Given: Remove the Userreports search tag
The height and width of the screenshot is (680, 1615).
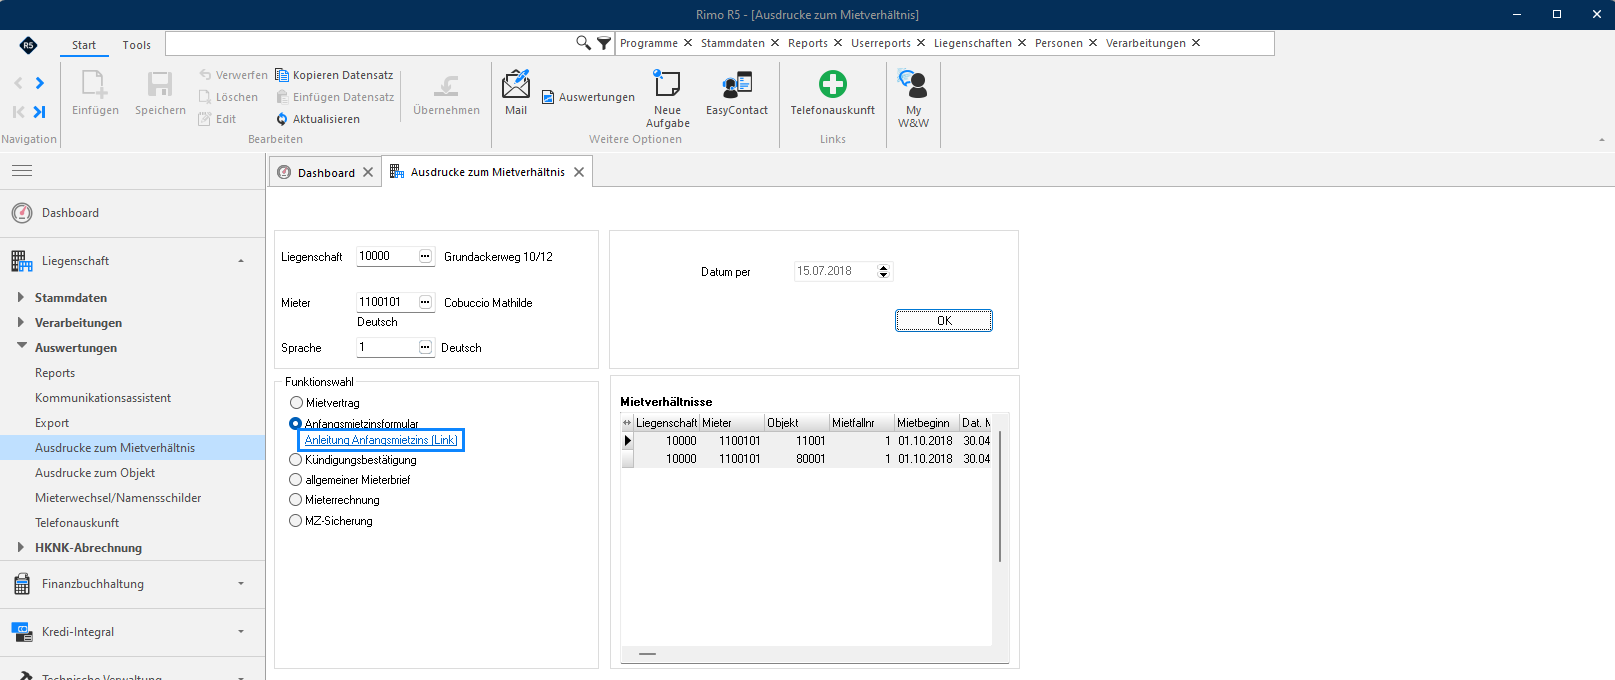Looking at the screenshot, I should point(920,43).
